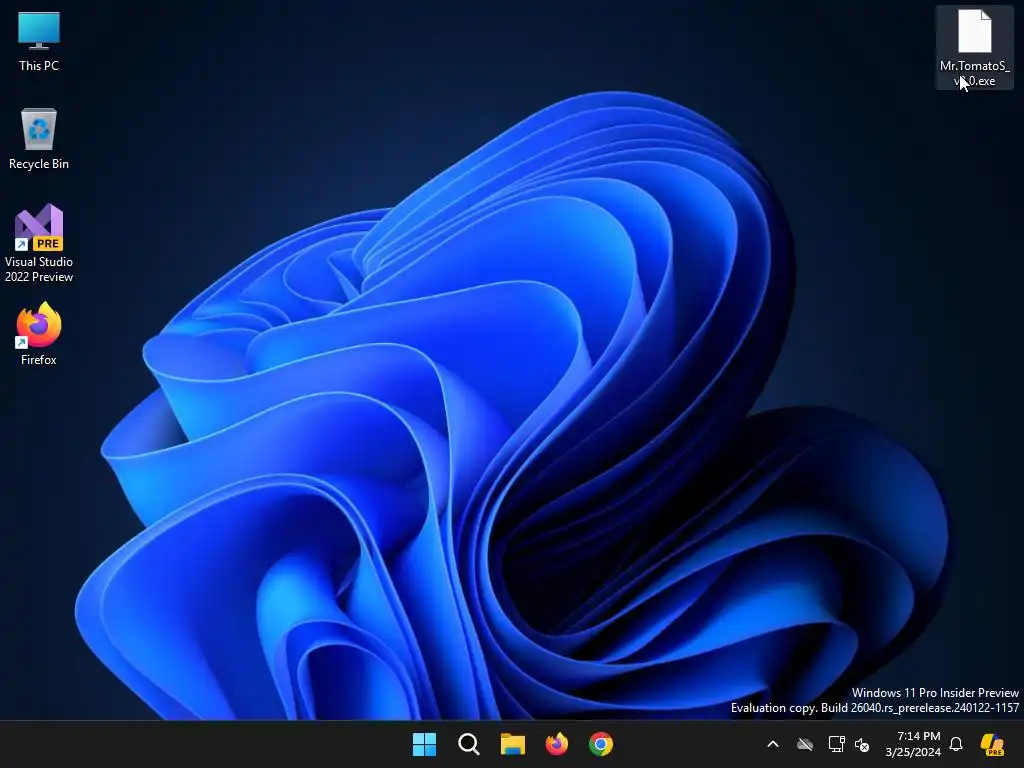Select Visual Studio 2022 Preview shortcut
Viewport: 1024px width, 768px height.
[x=39, y=243]
